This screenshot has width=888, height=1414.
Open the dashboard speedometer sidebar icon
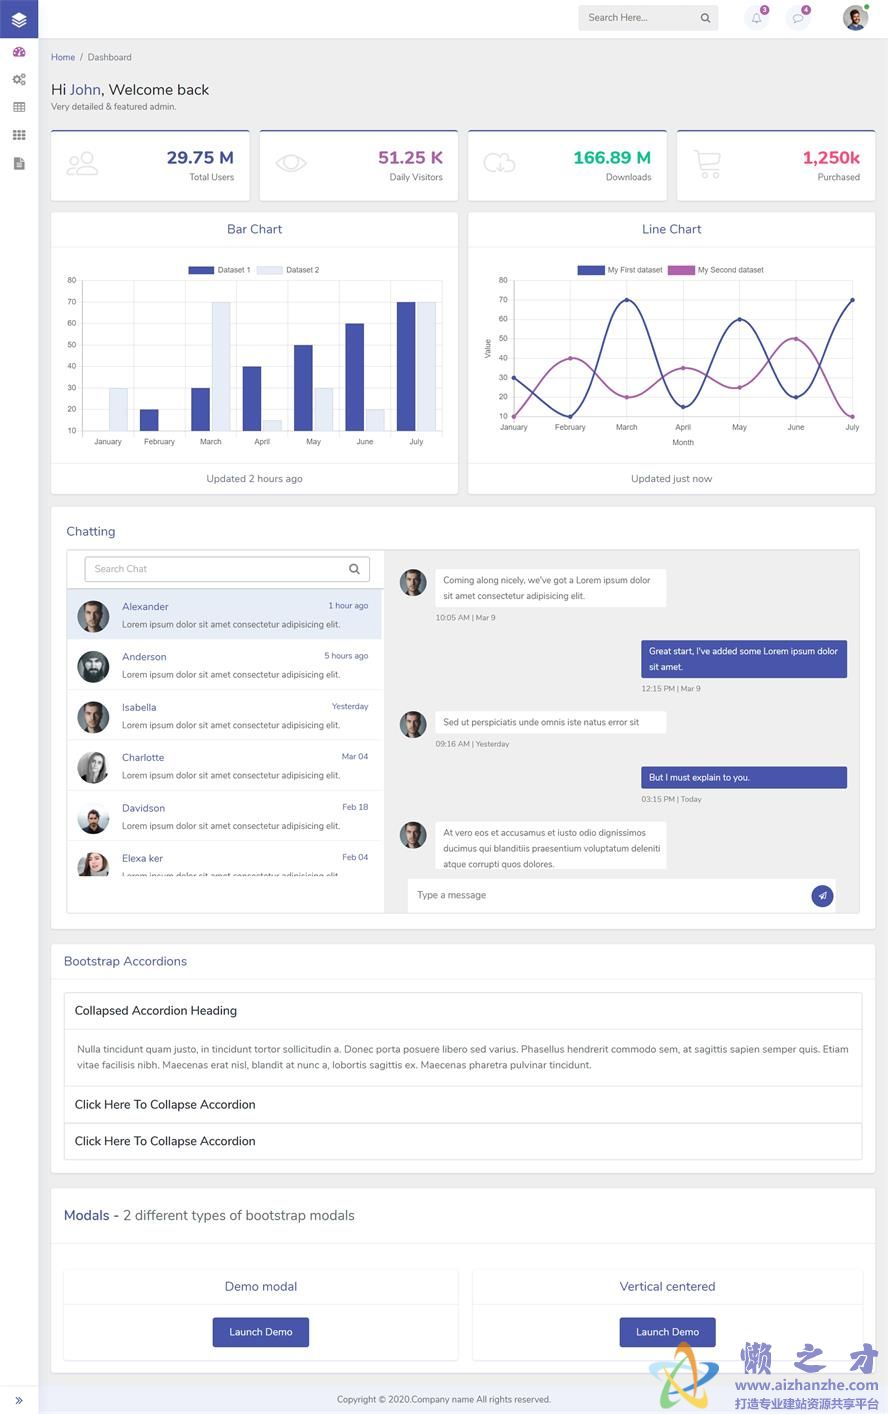(19, 52)
